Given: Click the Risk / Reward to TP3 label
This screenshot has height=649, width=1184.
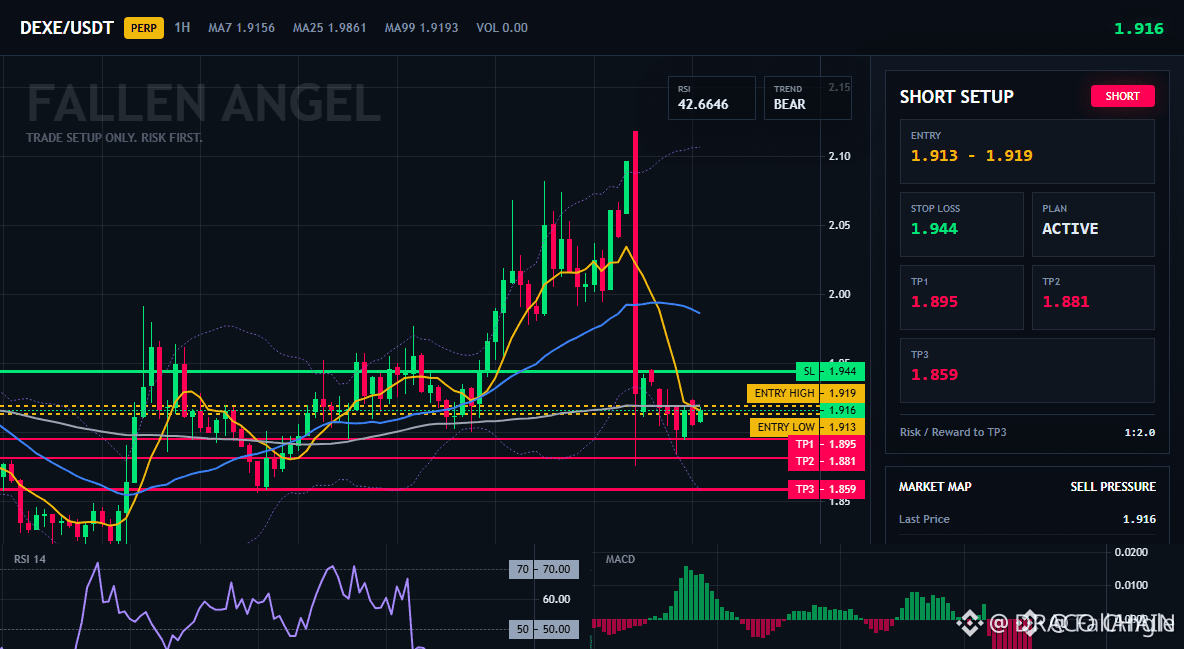Looking at the screenshot, I should (x=953, y=432).
